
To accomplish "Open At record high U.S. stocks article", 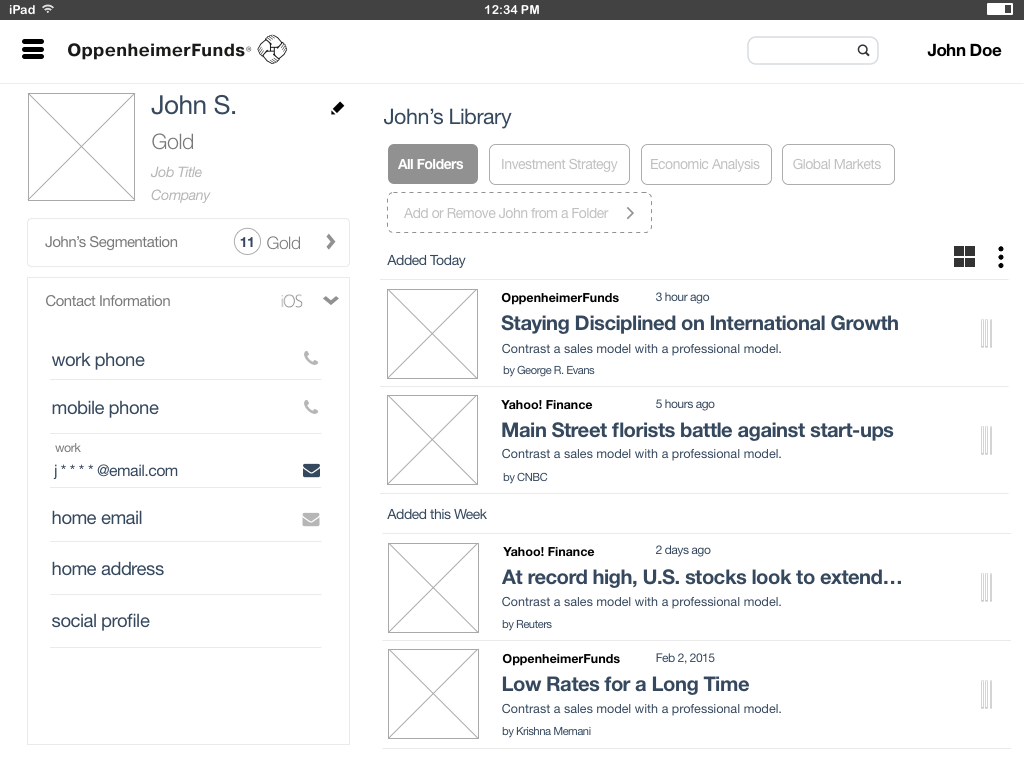I will (701, 578).
